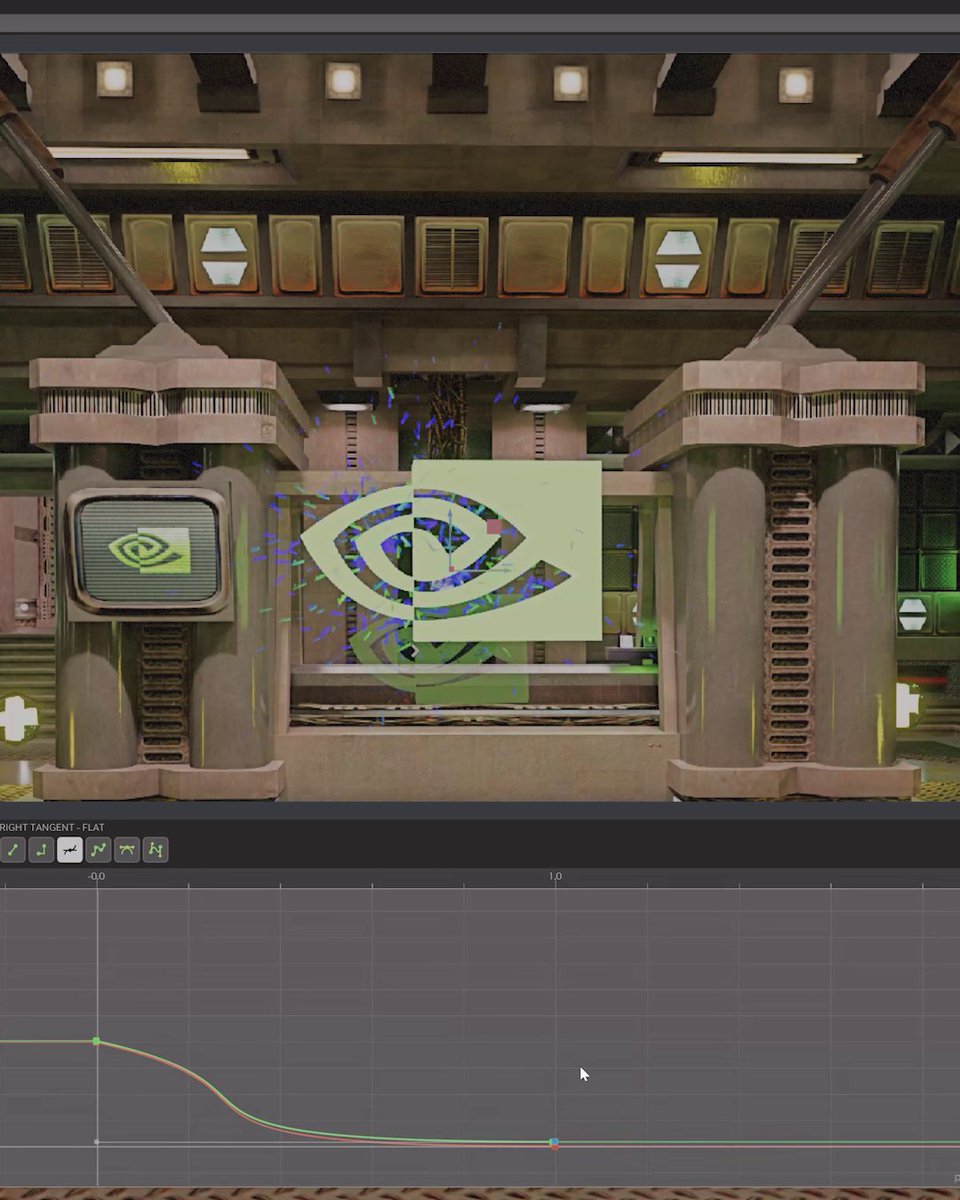
Task: Click the NVIDIA monitor screen on left pillar
Action: [148, 550]
